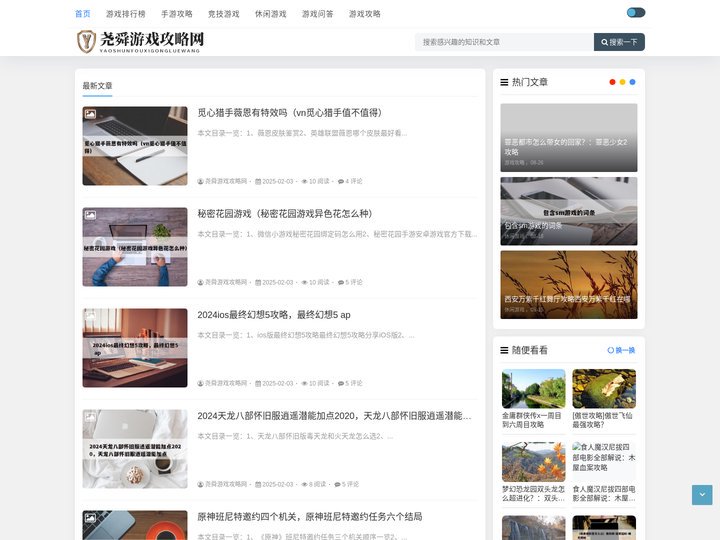Click the image badge icon on 秘密花园 thumbnail

click(90, 214)
